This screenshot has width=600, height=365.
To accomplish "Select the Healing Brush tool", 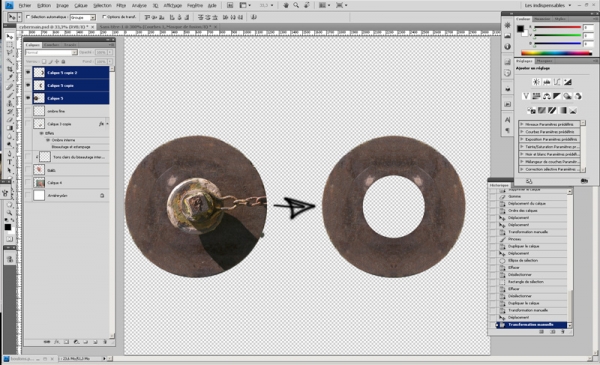I will 10,87.
